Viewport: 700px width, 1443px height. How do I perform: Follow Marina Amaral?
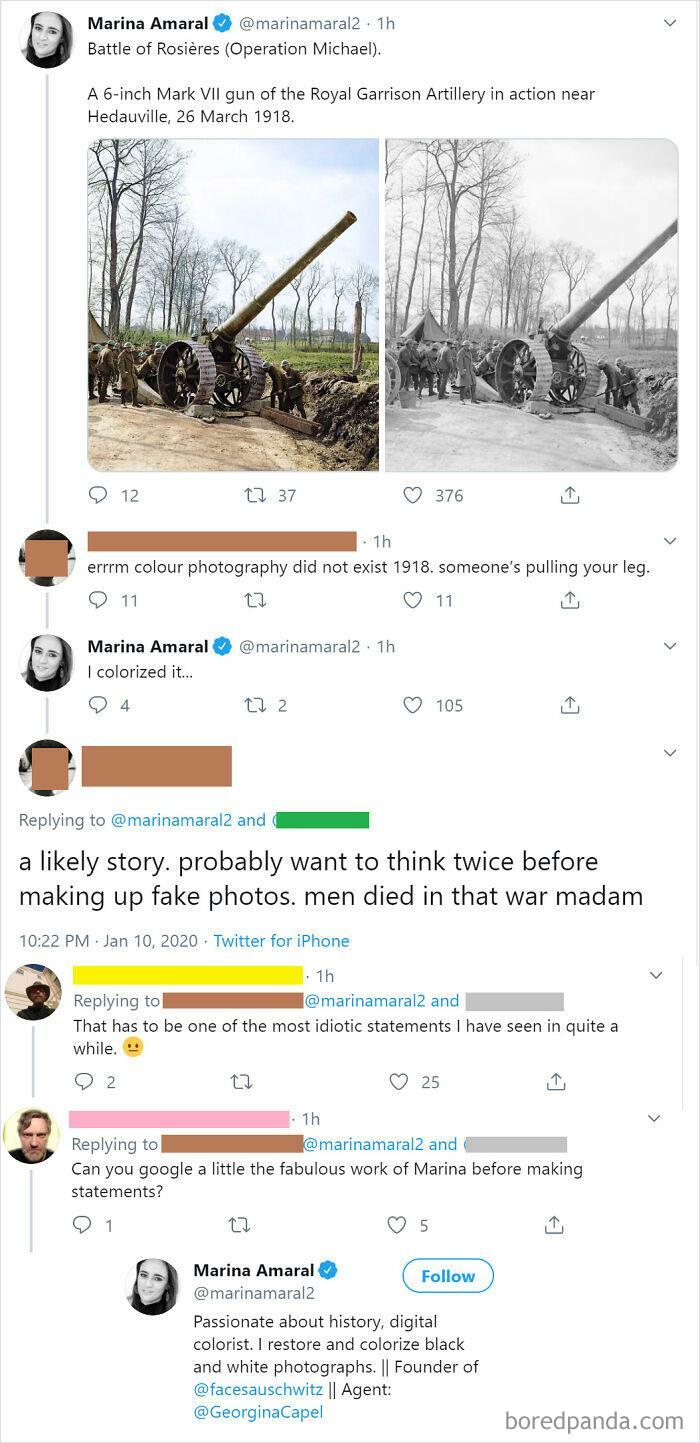pyautogui.click(x=447, y=1275)
